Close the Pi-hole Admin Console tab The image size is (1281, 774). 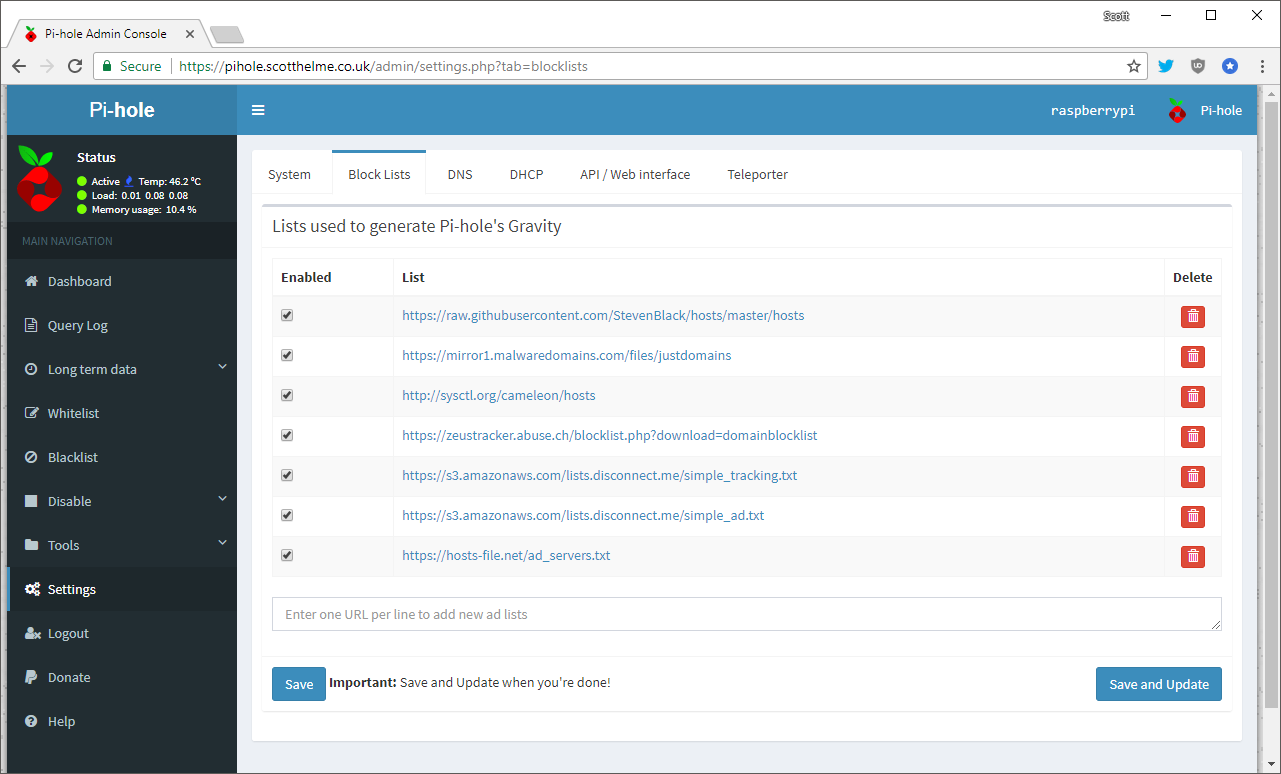190,33
